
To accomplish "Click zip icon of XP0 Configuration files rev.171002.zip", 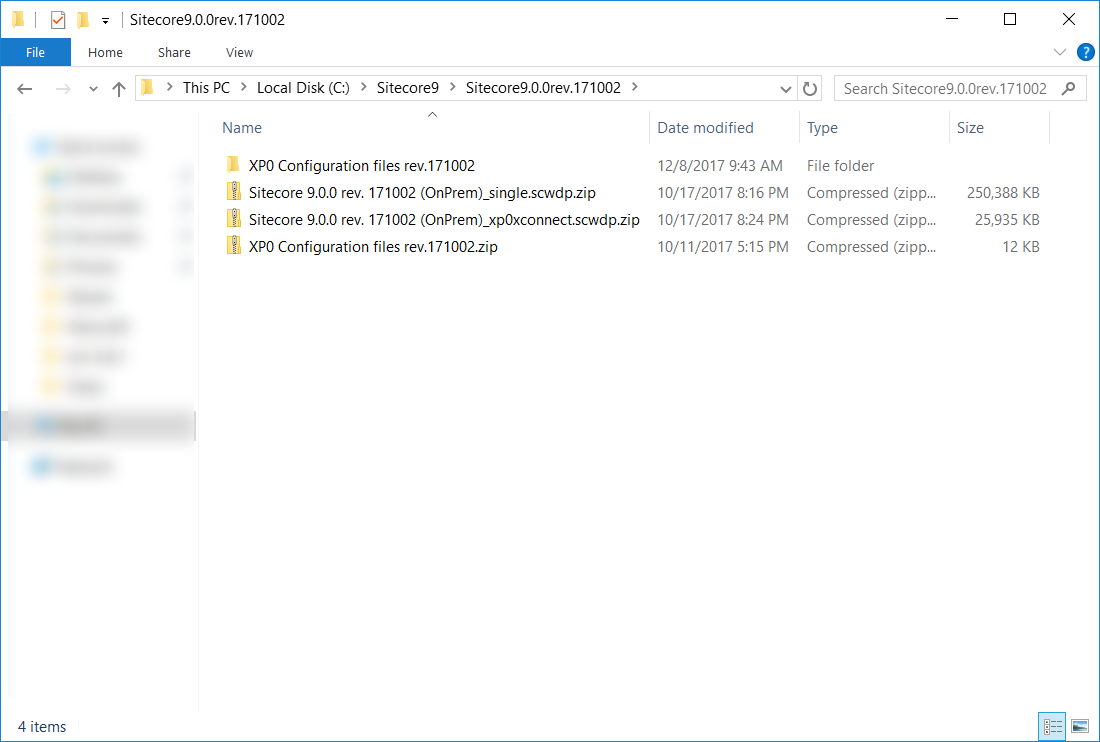I will click(x=234, y=245).
